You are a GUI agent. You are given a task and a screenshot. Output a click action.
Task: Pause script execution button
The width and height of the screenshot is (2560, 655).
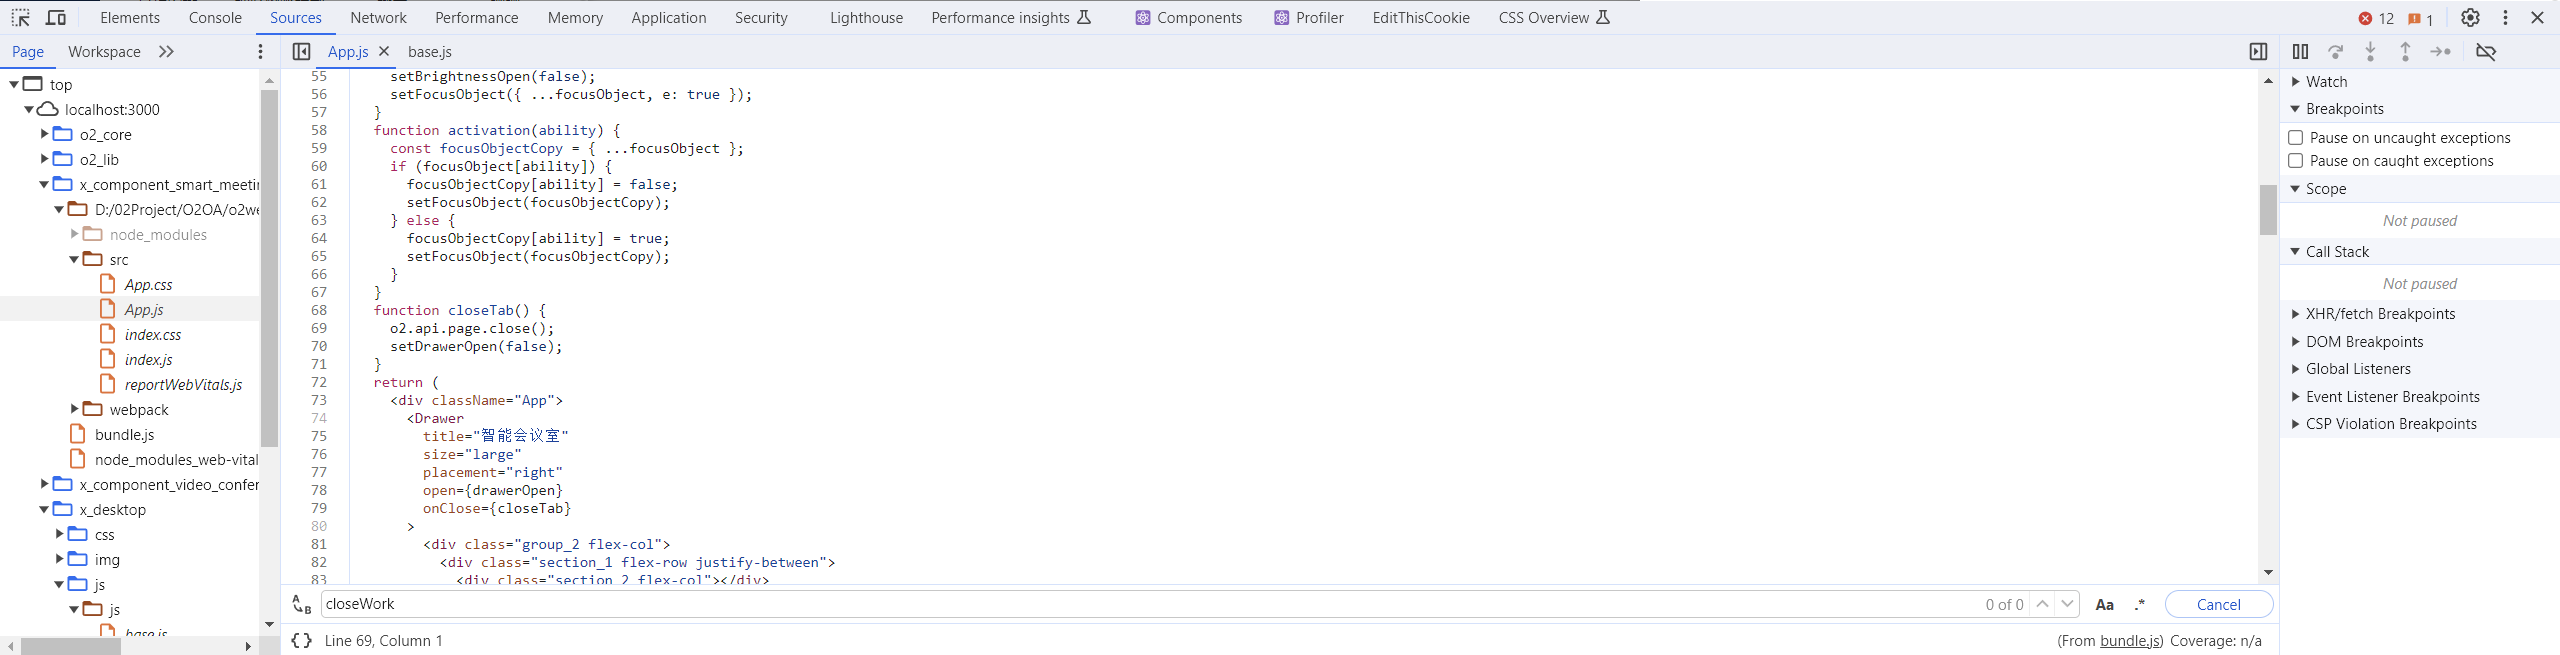click(2300, 52)
